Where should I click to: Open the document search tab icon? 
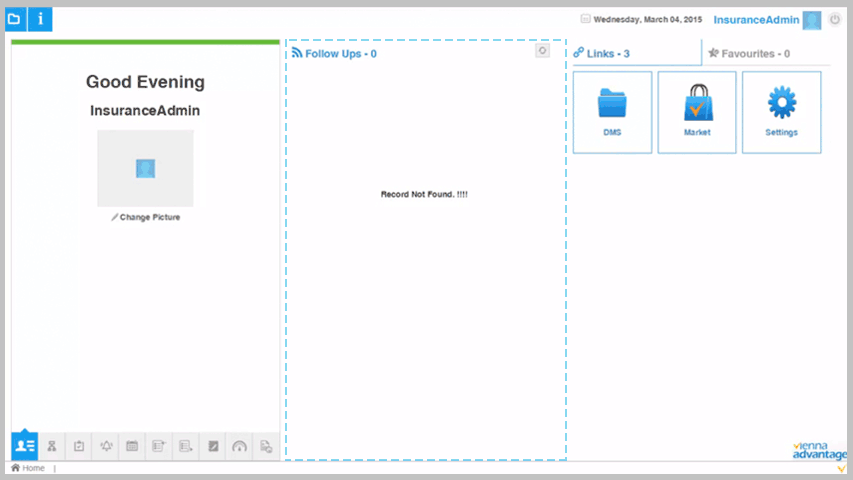tap(266, 446)
